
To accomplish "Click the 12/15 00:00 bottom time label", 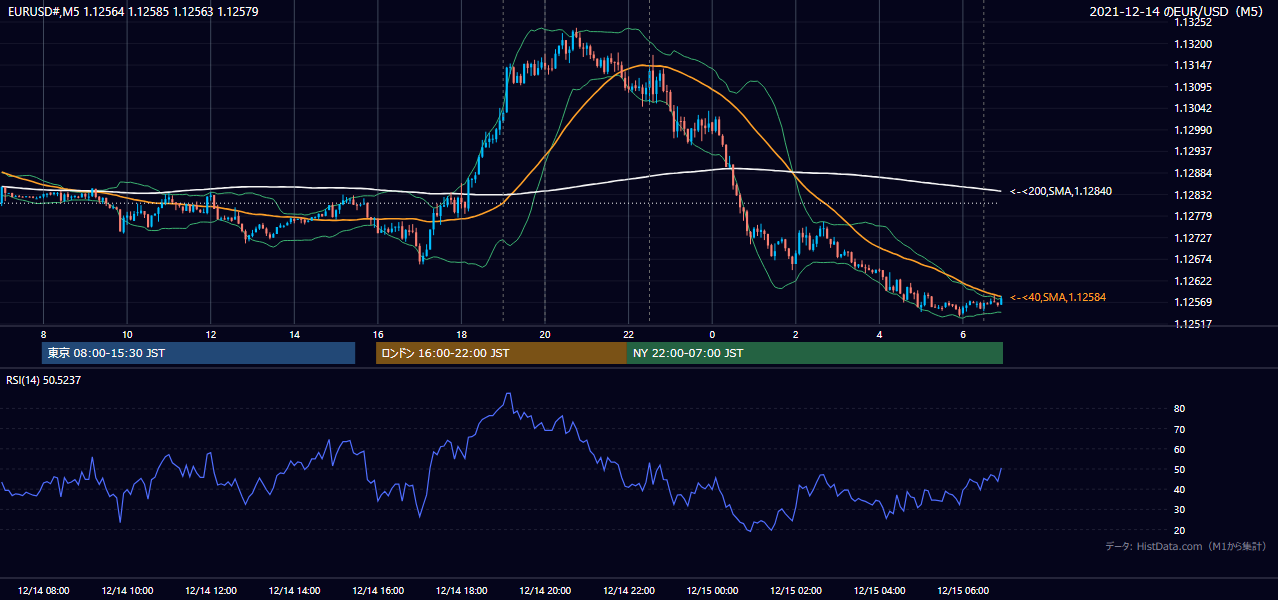I will [x=712, y=591].
